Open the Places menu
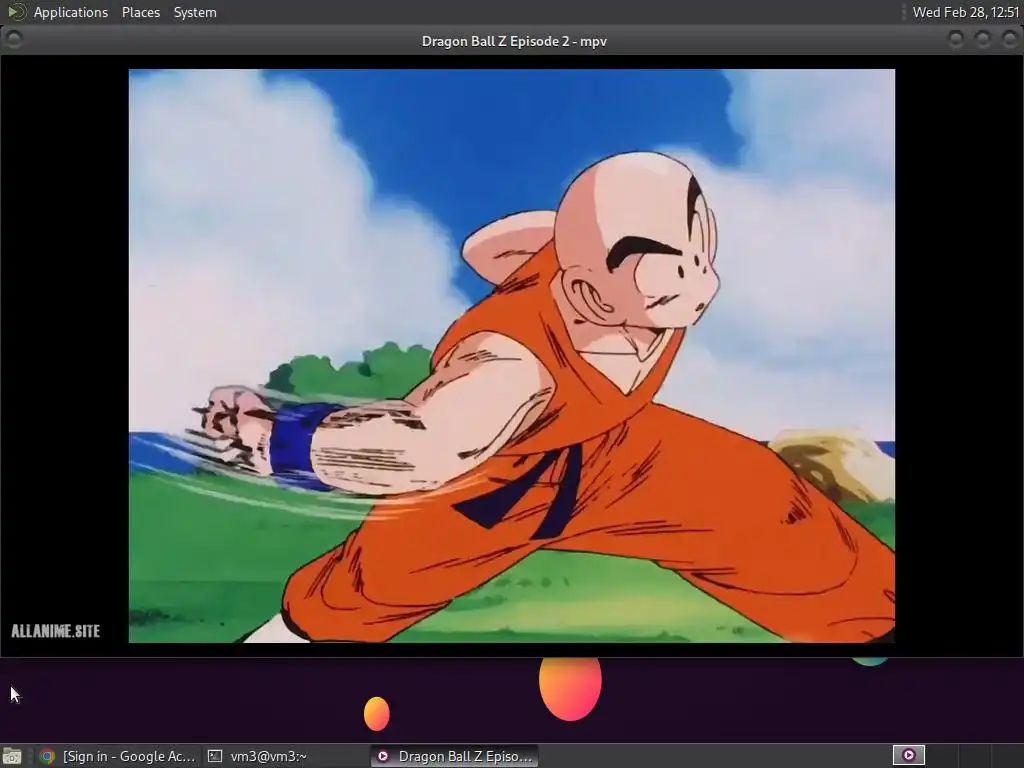Screen dimensions: 1024x768 [x=140, y=12]
